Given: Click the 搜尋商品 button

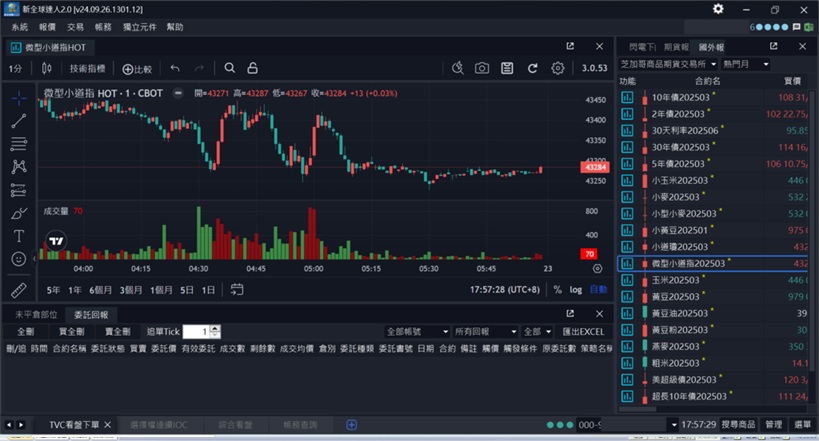Looking at the screenshot, I should point(738,425).
